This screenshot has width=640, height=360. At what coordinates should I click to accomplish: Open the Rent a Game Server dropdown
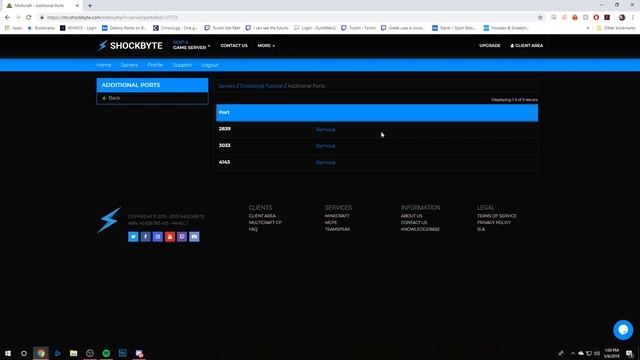tap(191, 45)
